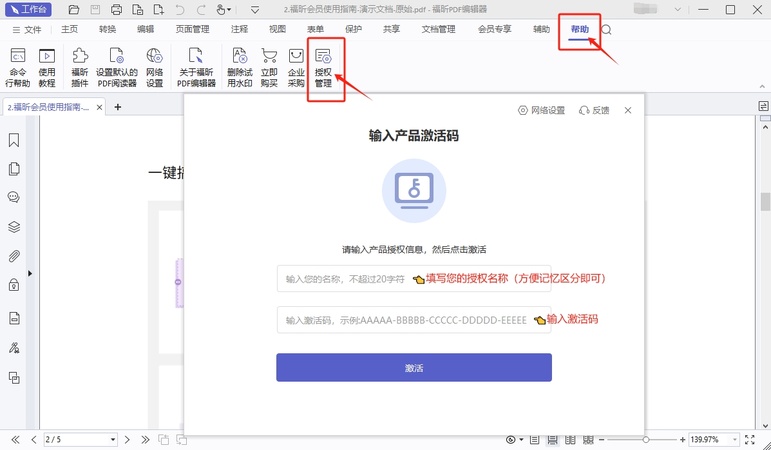The image size is (771, 450).
Task: Add a new tab with the plus button
Action: pyautogui.click(x=118, y=107)
